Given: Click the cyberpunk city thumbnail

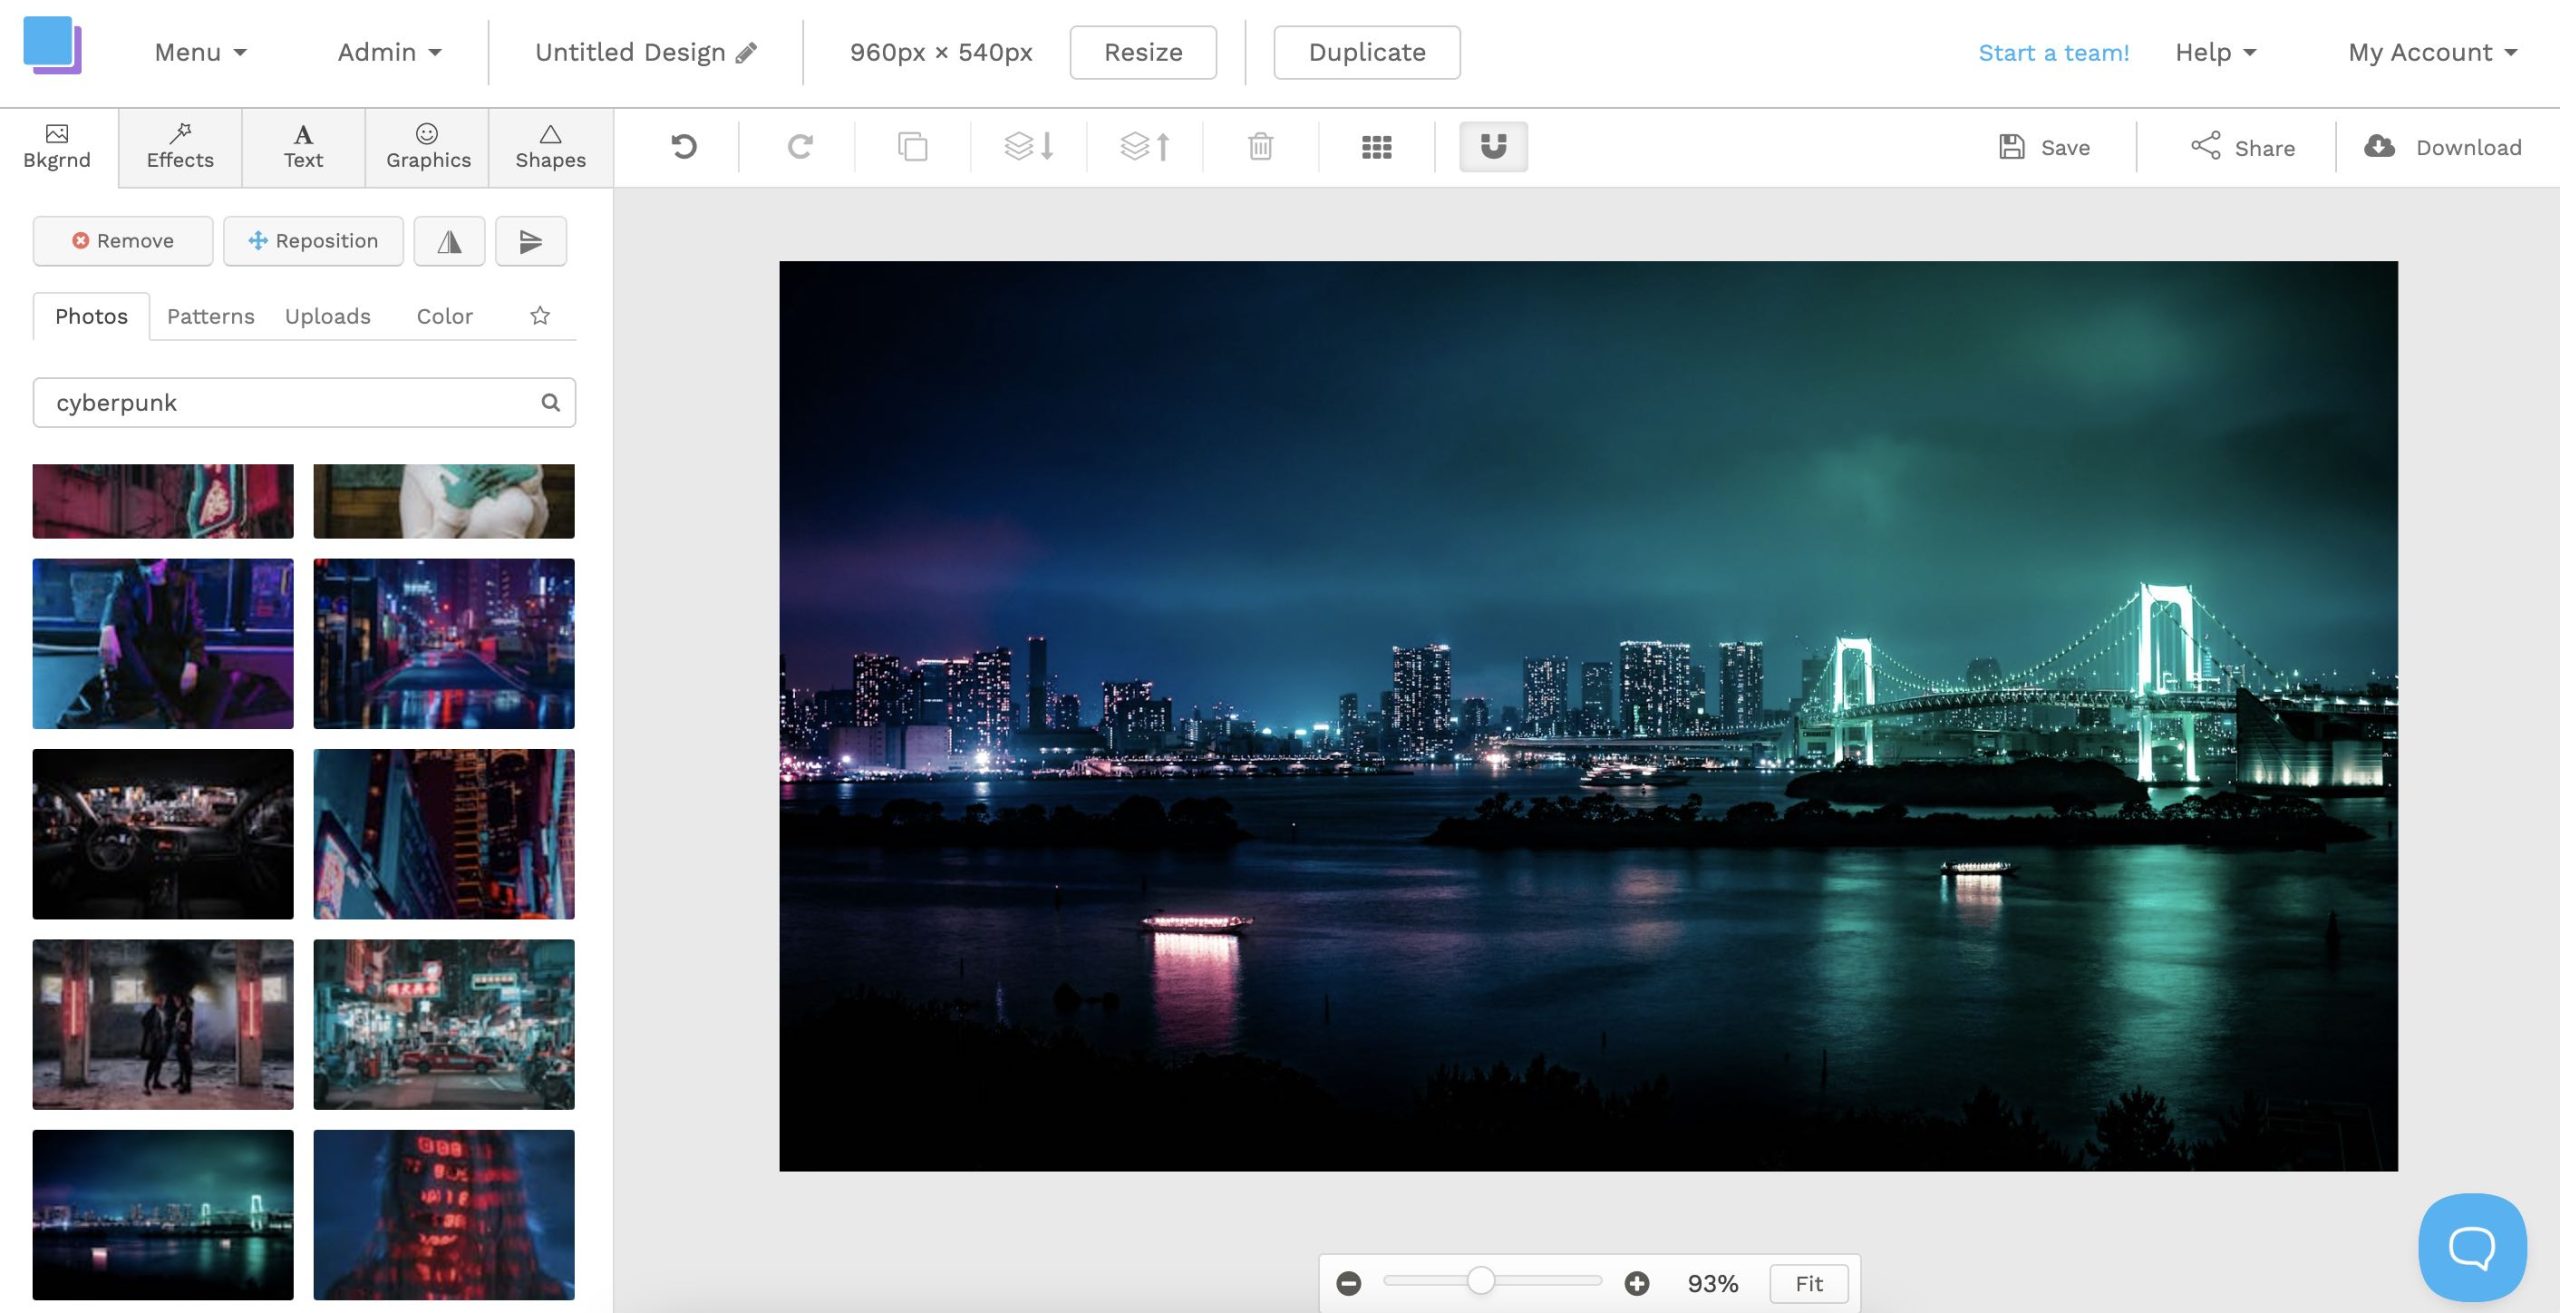Looking at the screenshot, I should coord(162,1214).
